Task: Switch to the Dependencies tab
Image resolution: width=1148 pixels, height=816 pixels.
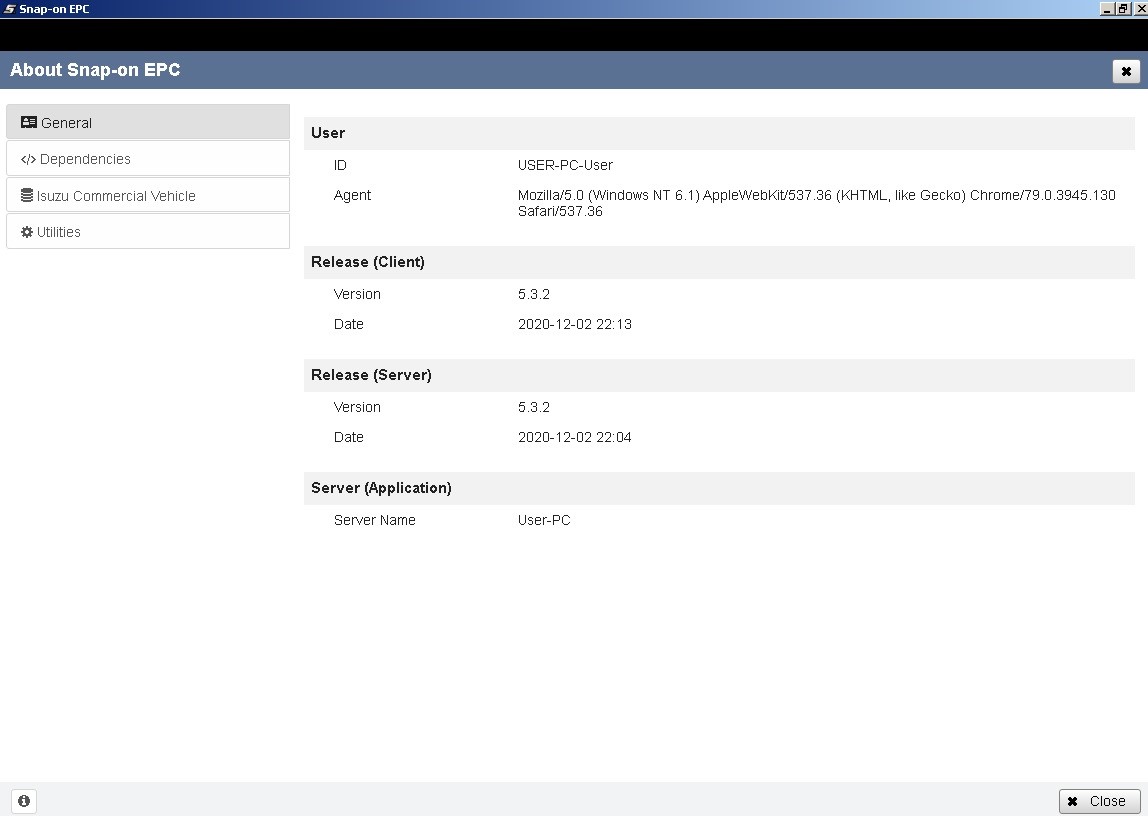Action: point(148,159)
